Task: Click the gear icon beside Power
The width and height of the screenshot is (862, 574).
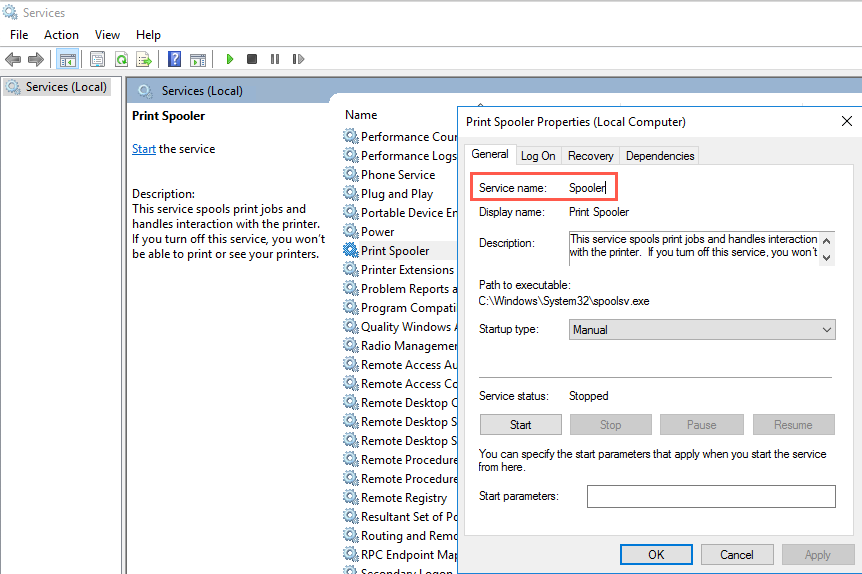Action: point(351,231)
